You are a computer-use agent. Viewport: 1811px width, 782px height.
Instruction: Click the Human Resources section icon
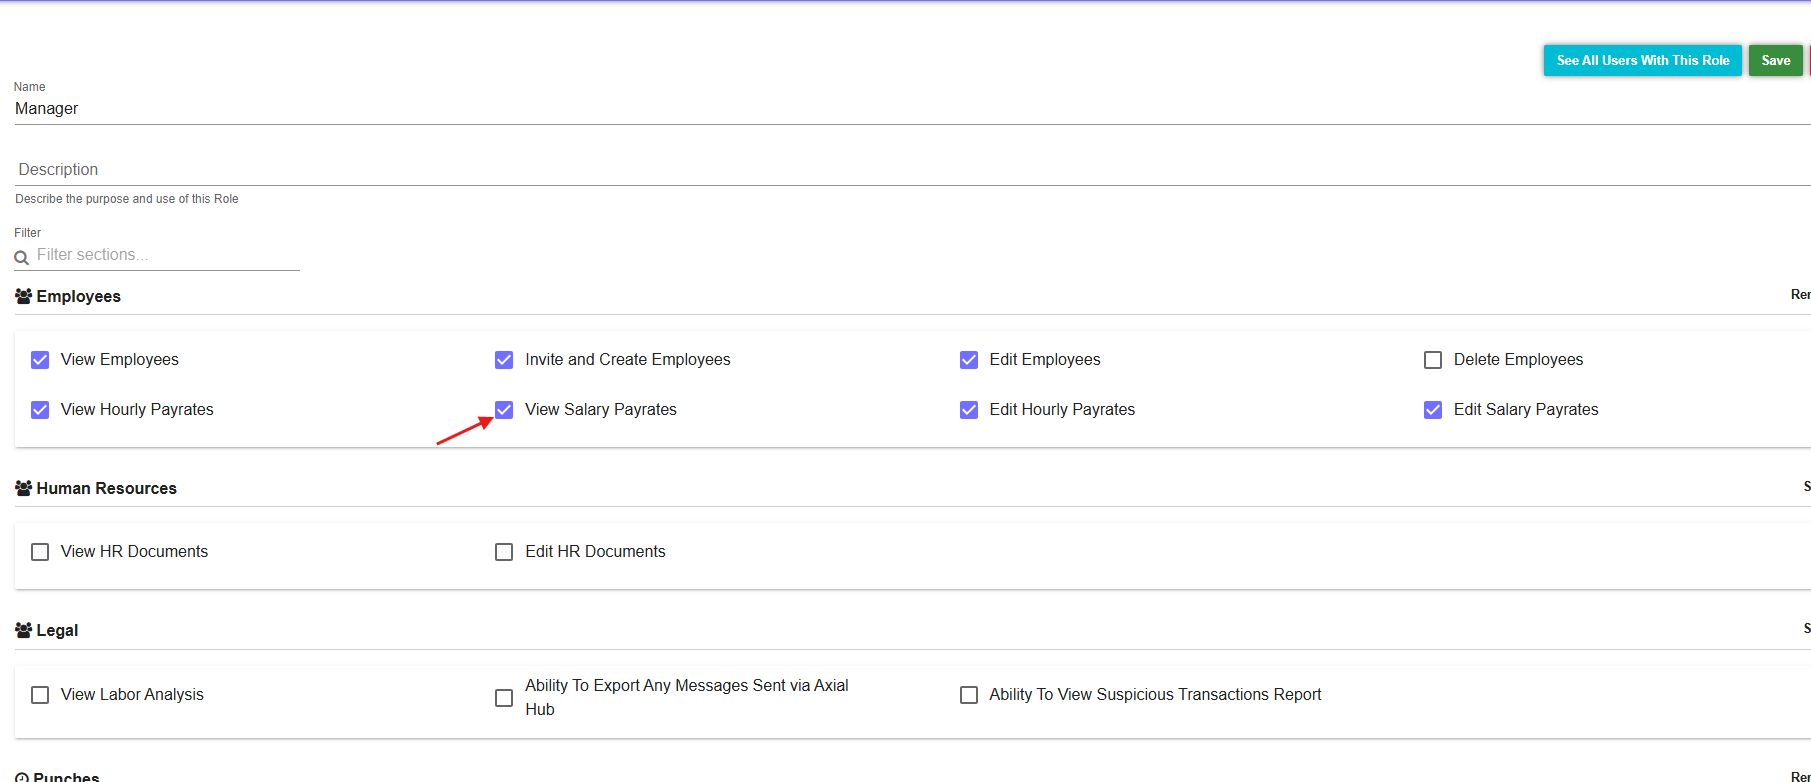point(23,488)
